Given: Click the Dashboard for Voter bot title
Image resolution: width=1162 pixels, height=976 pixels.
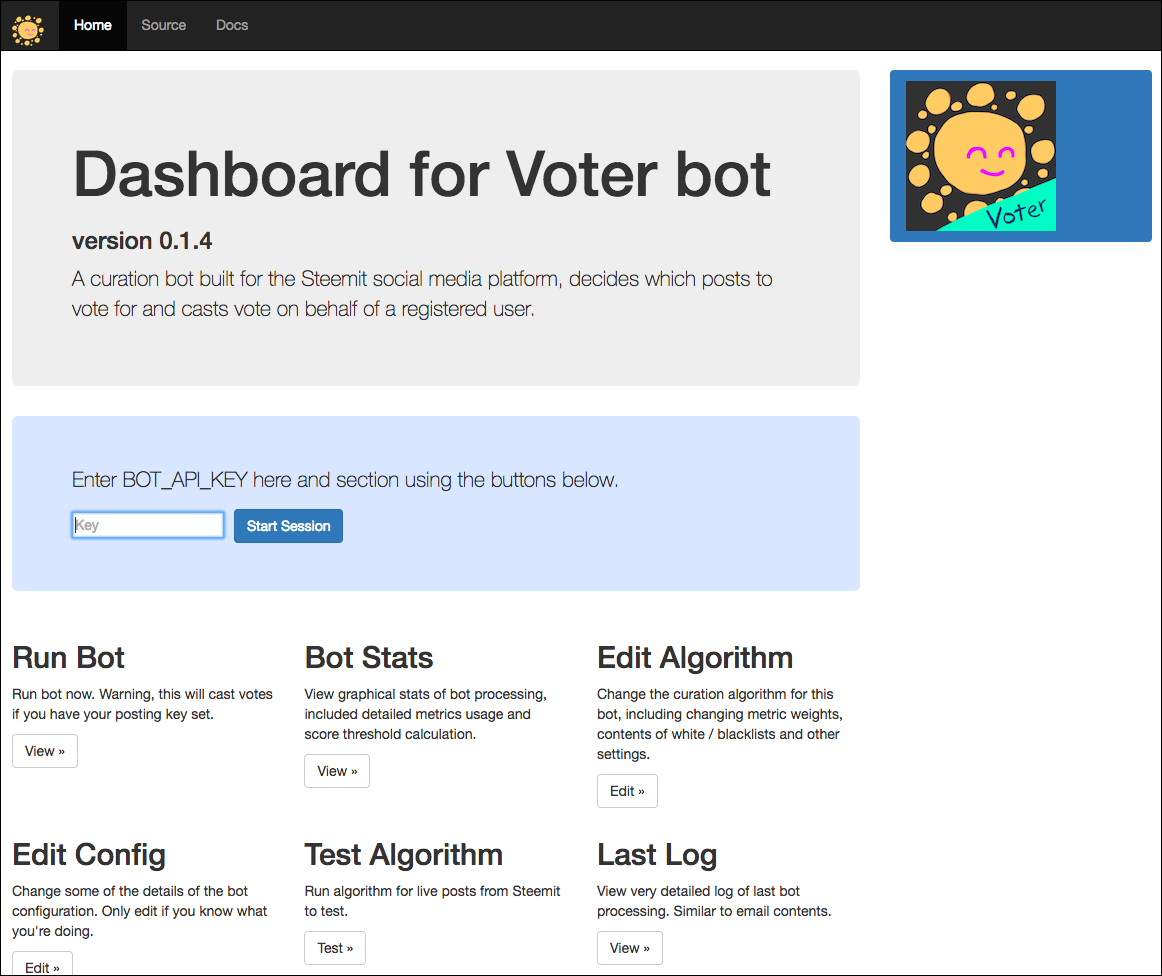Looking at the screenshot, I should coord(422,174).
